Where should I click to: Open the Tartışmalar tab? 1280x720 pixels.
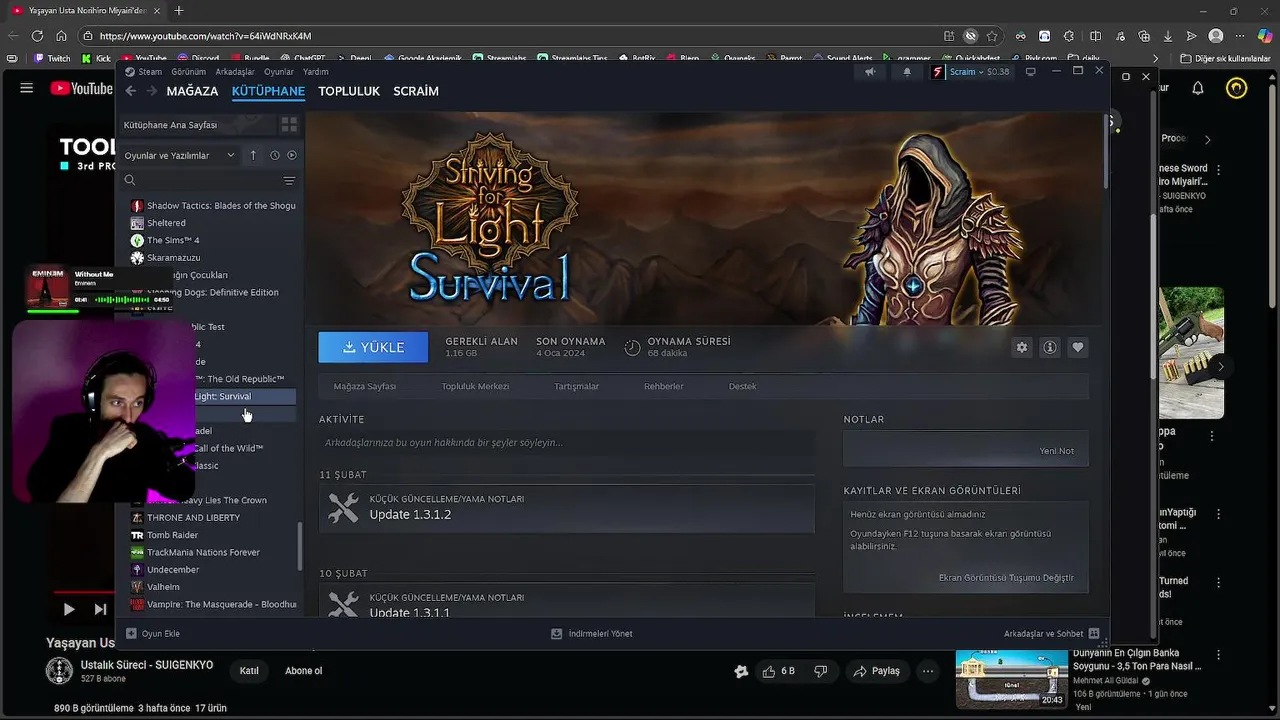pyautogui.click(x=577, y=386)
